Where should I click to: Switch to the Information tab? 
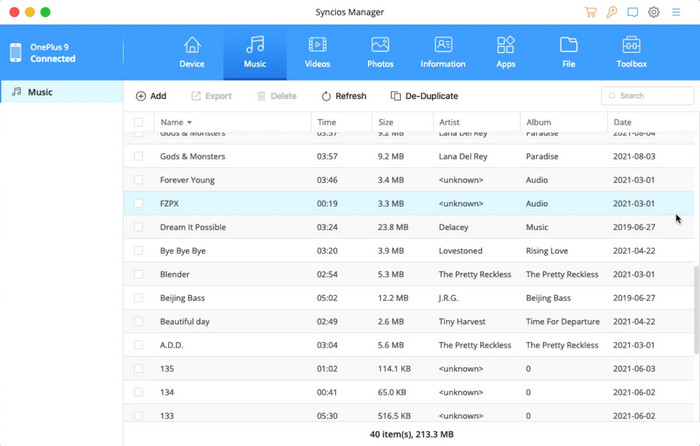coord(443,52)
